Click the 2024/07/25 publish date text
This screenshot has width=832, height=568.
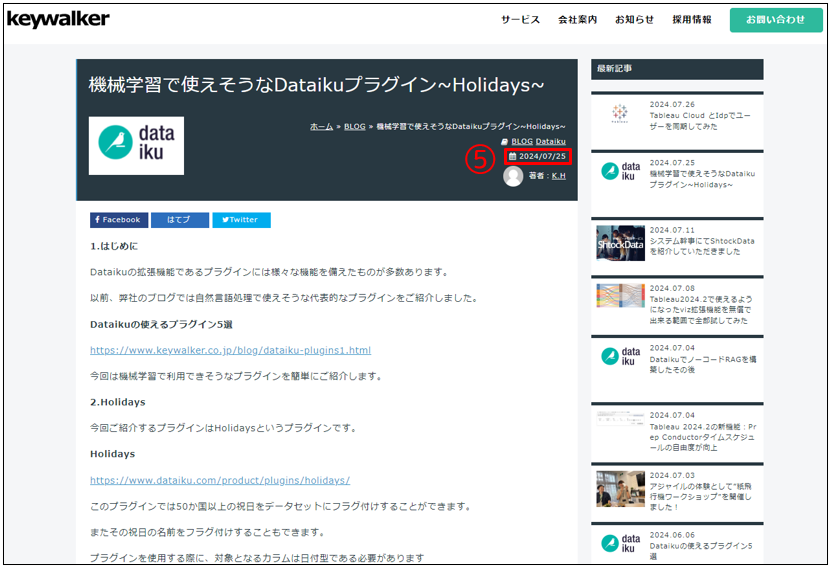tap(542, 156)
